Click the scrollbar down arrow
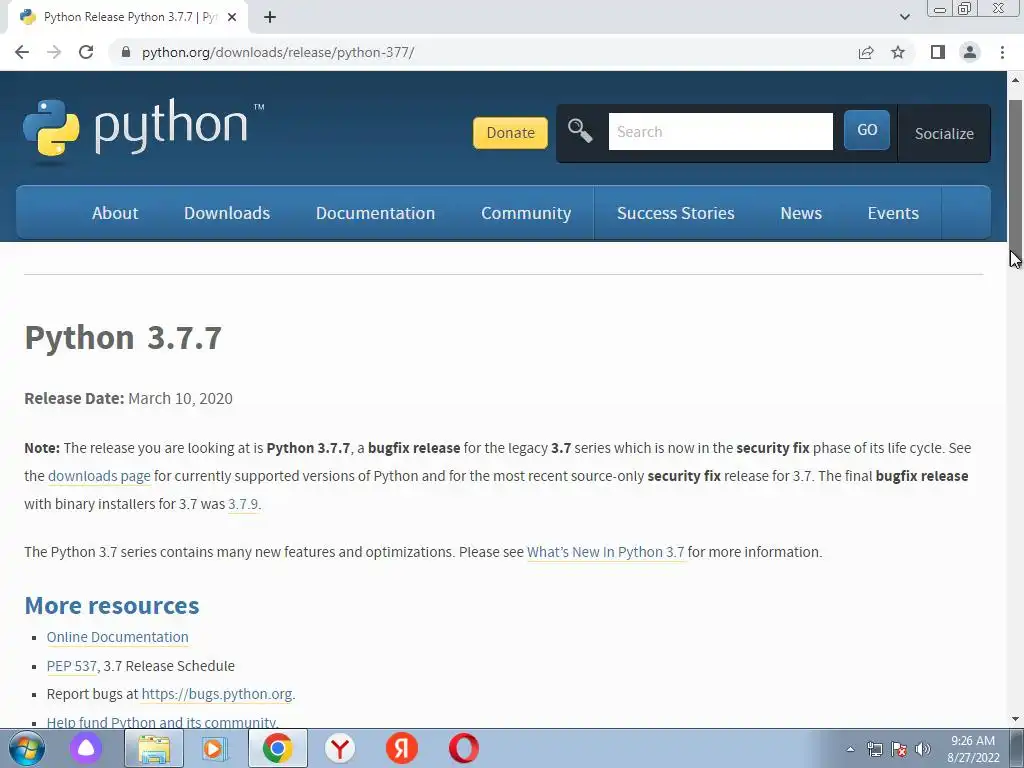The height and width of the screenshot is (768, 1024). [x=1015, y=719]
